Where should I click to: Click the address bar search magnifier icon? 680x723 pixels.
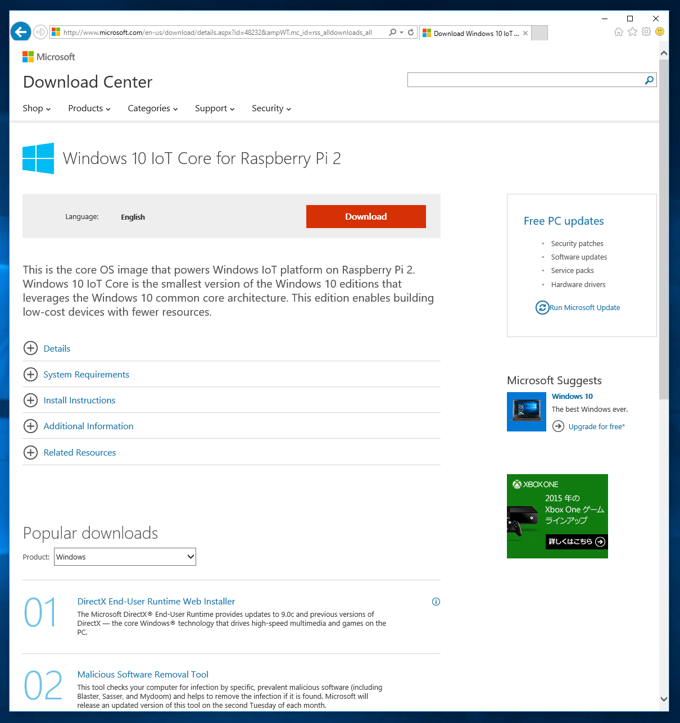(392, 32)
